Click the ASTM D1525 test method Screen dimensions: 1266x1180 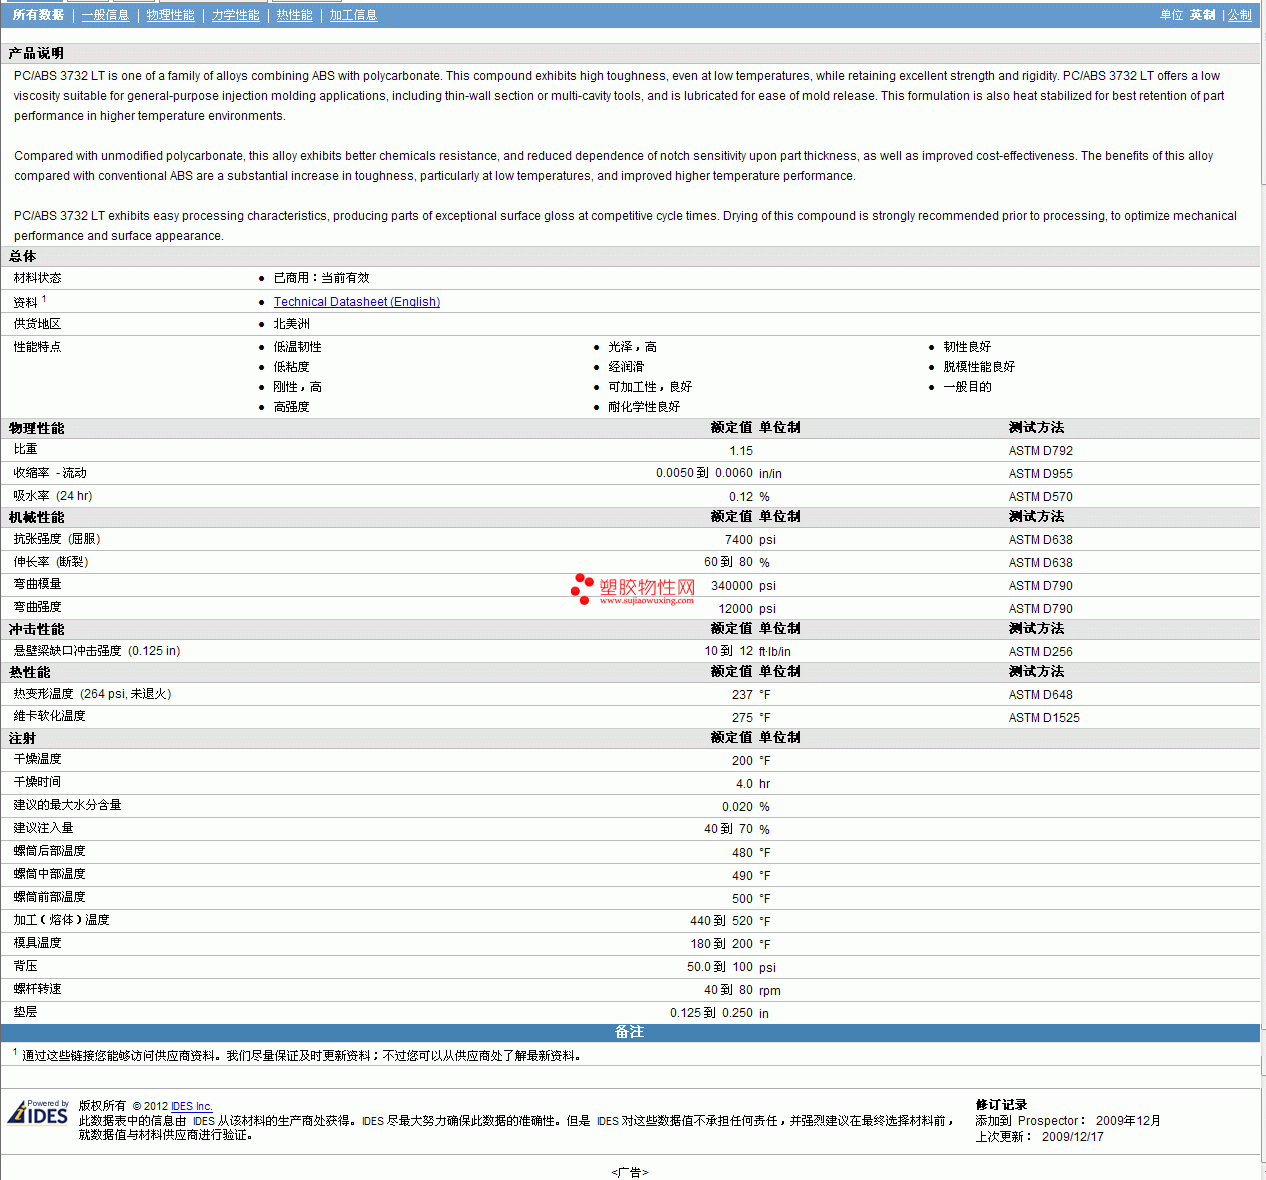click(1044, 718)
